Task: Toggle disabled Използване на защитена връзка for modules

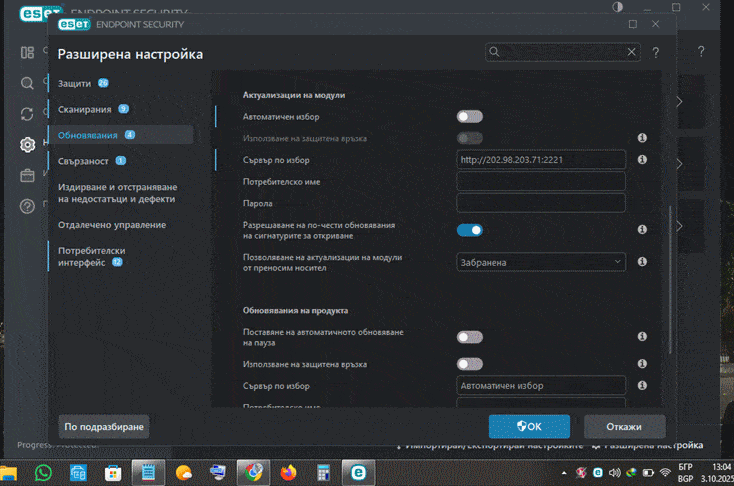Action: (x=470, y=138)
